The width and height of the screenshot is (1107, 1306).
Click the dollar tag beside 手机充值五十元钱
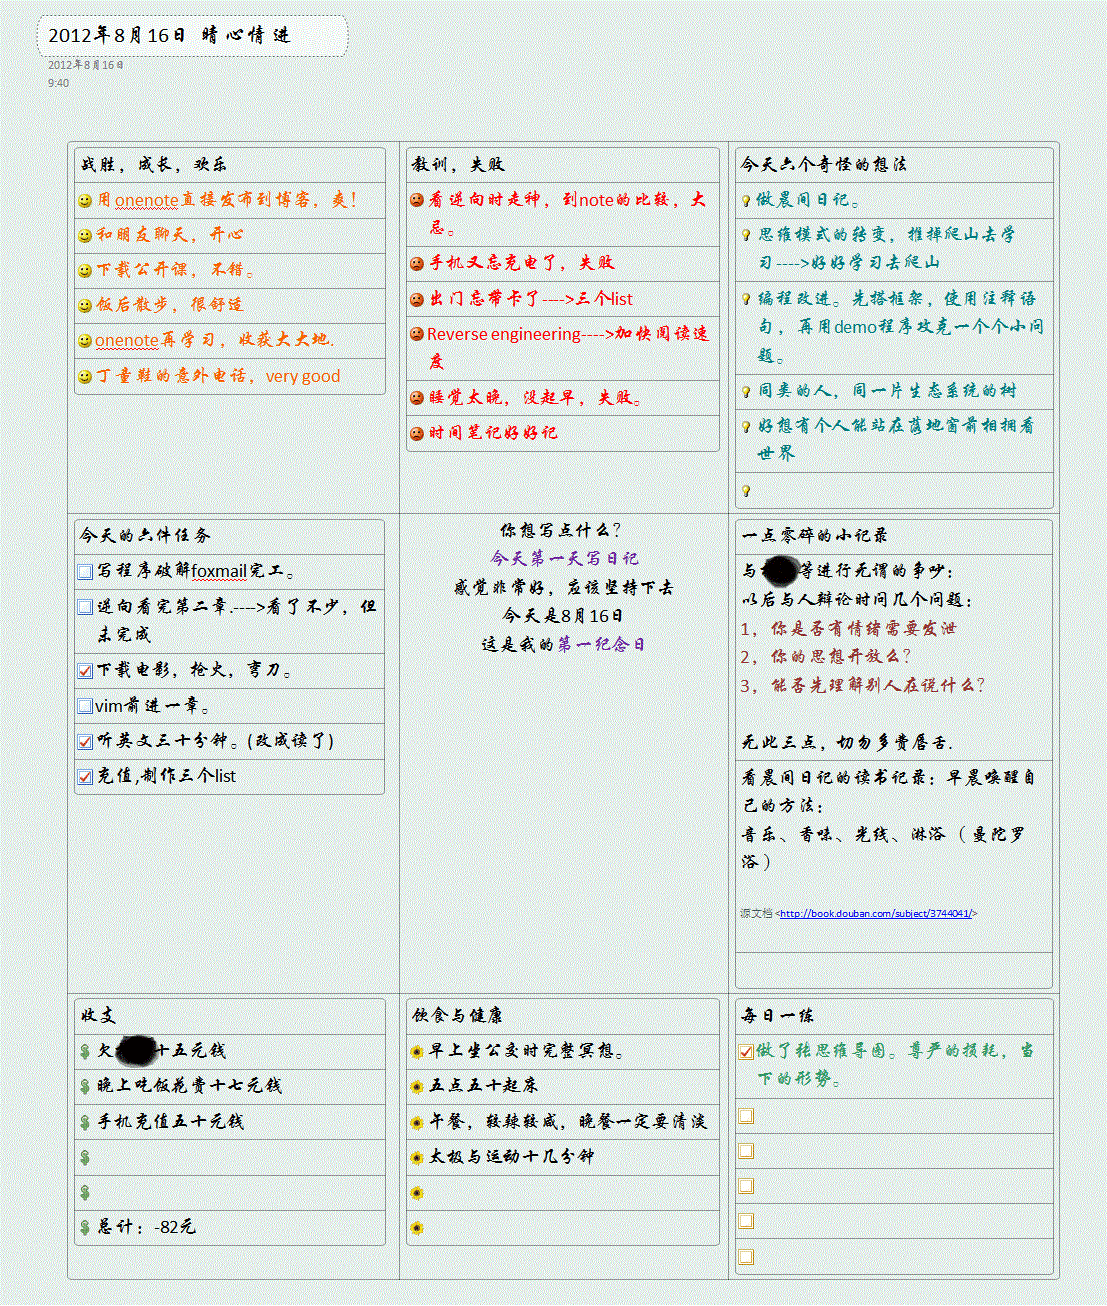pos(85,1123)
